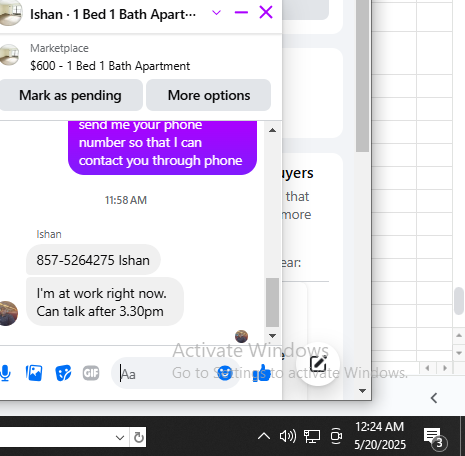Click the Meet Now tray icon

point(336,436)
